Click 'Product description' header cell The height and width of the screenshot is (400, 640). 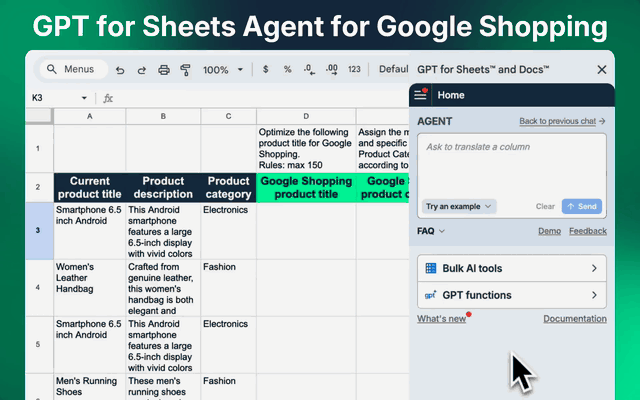pos(163,187)
